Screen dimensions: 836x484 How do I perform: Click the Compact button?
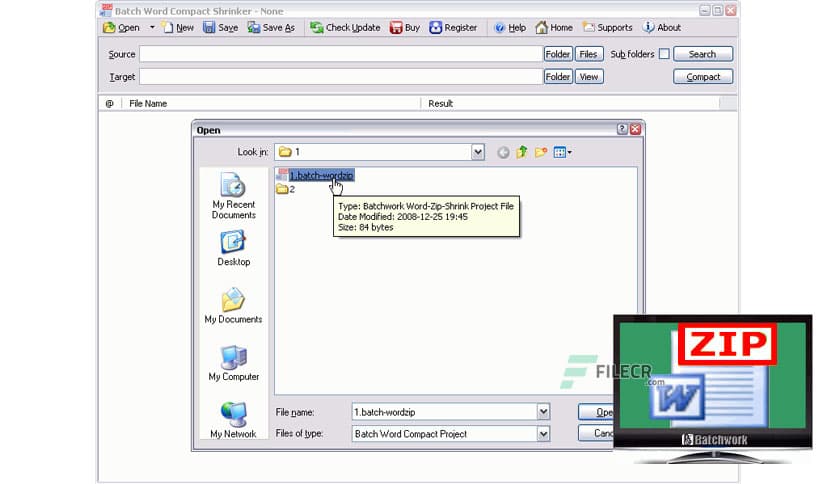[x=703, y=77]
